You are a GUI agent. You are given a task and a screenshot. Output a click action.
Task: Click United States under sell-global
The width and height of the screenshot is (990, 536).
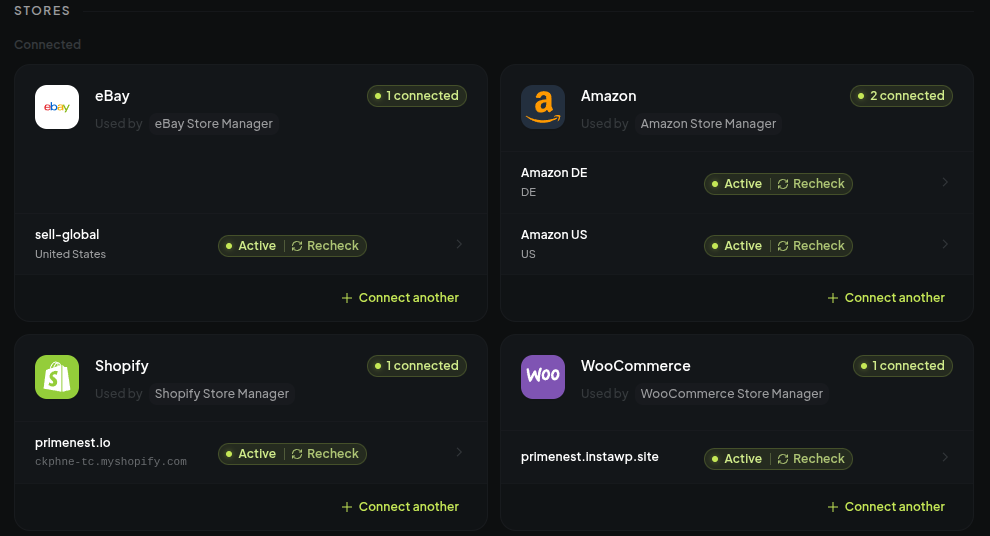pyautogui.click(x=70, y=254)
